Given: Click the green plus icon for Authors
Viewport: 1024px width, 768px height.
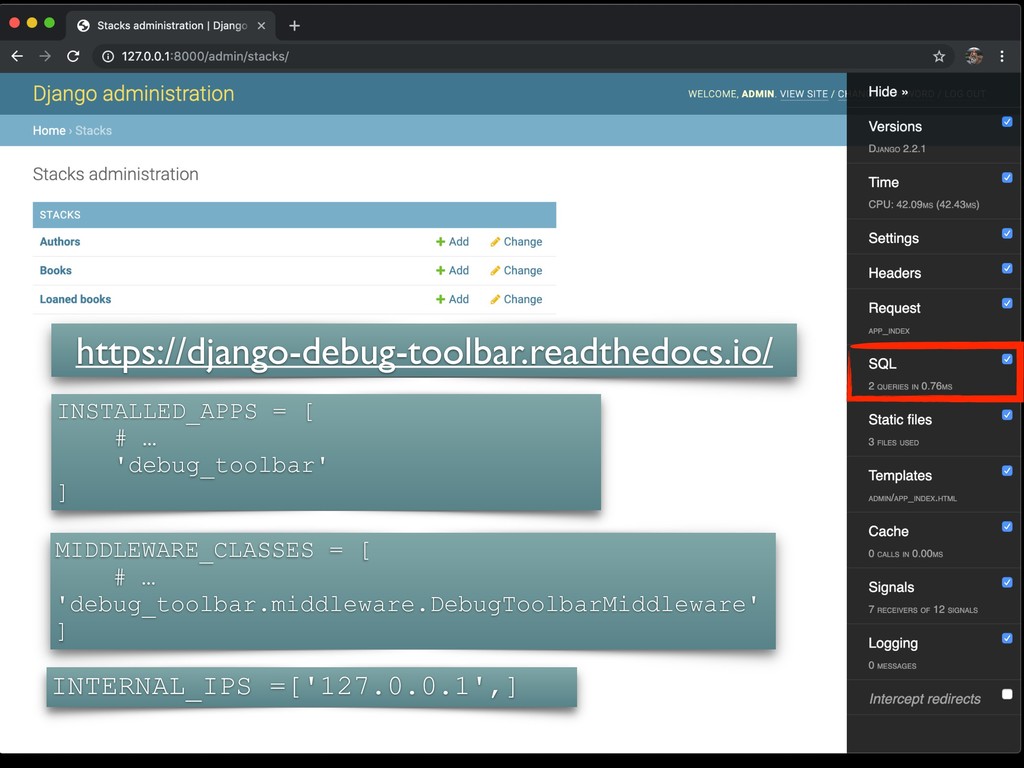Looking at the screenshot, I should tap(440, 242).
